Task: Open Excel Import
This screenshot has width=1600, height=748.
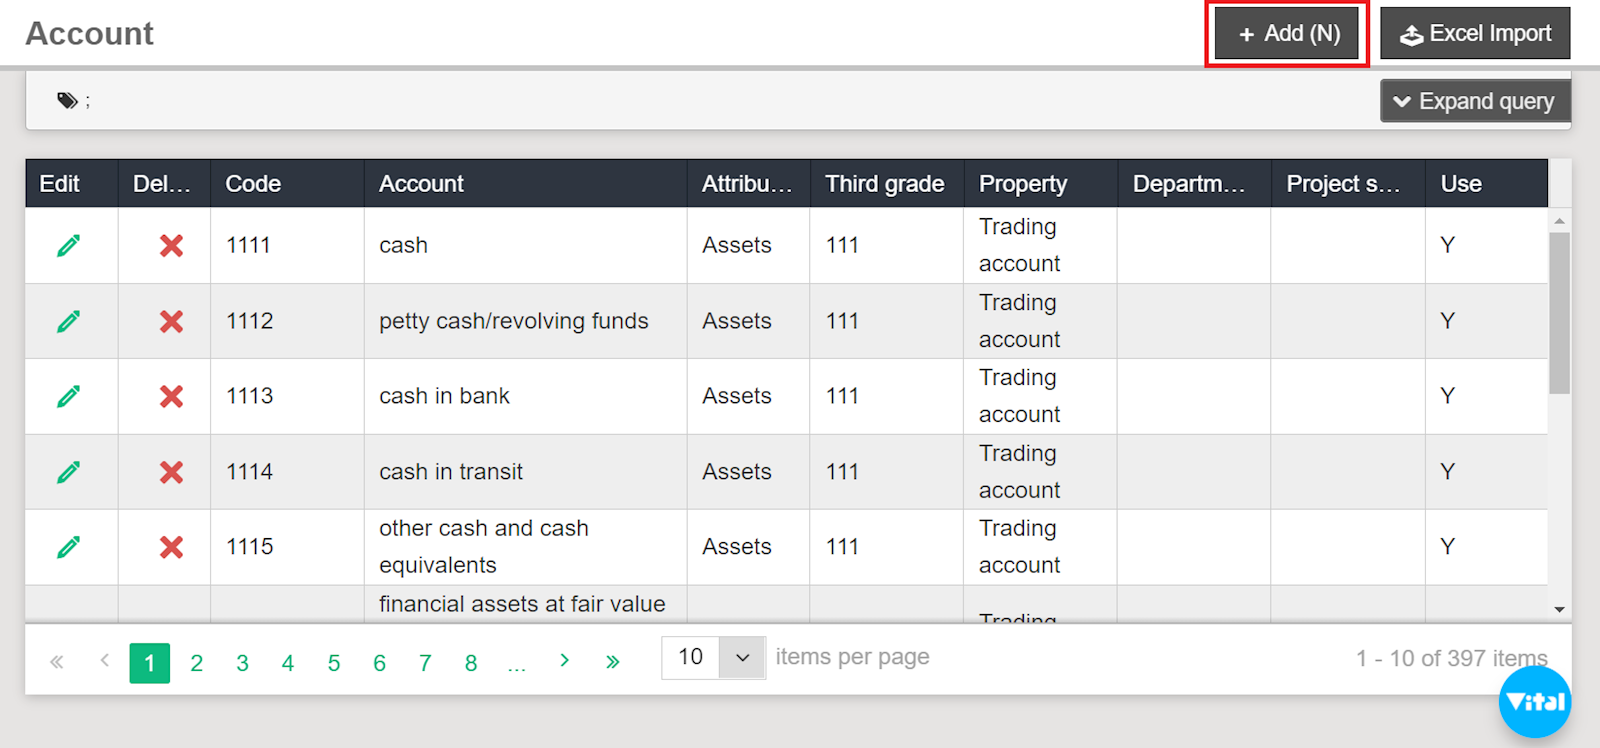Action: point(1475,34)
